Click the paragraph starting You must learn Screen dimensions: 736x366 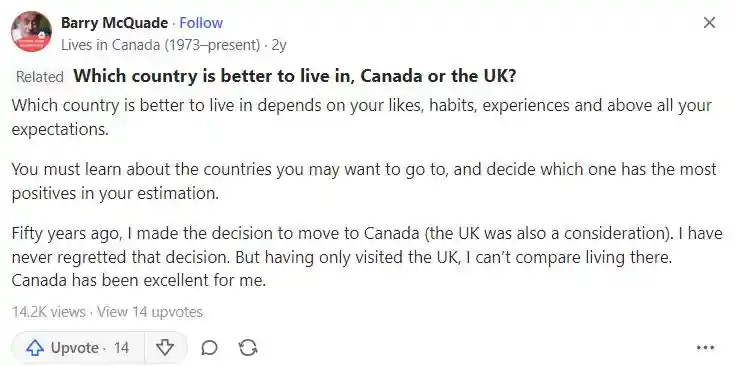coord(364,181)
